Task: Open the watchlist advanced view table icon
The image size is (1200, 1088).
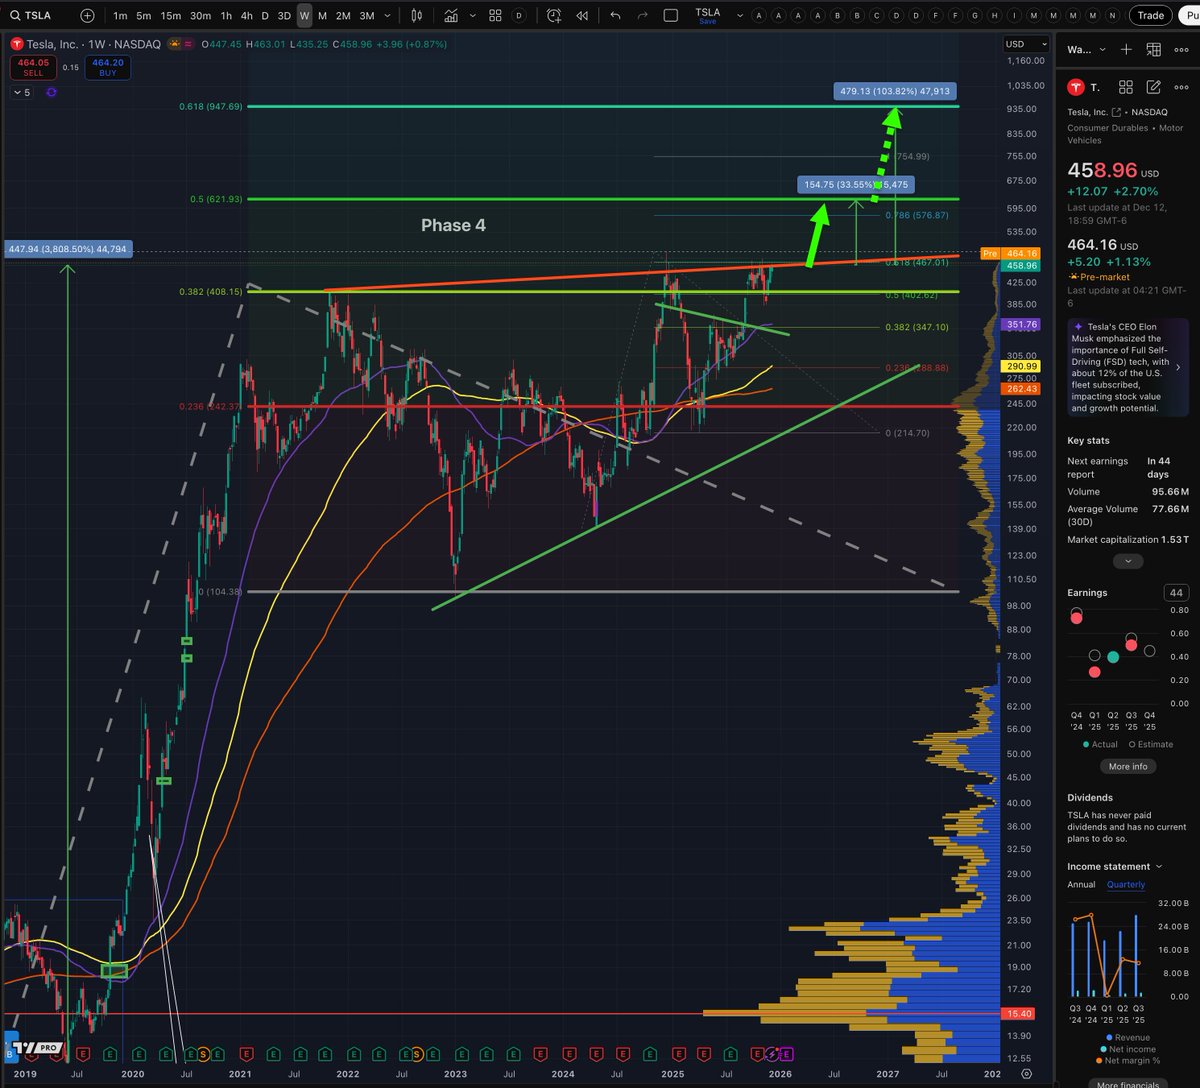Action: click(x=1153, y=49)
